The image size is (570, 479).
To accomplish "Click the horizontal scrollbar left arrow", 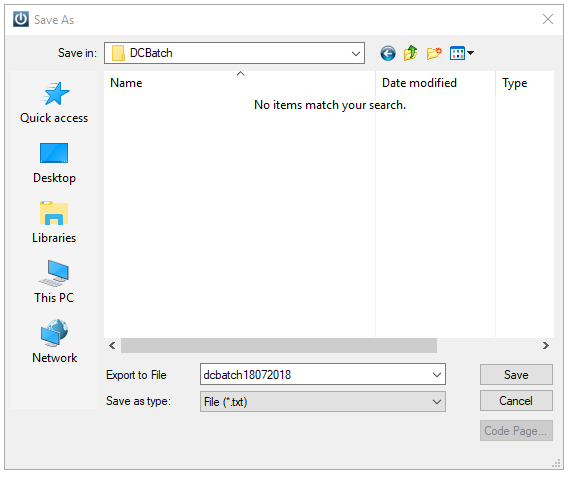I will tap(112, 345).
